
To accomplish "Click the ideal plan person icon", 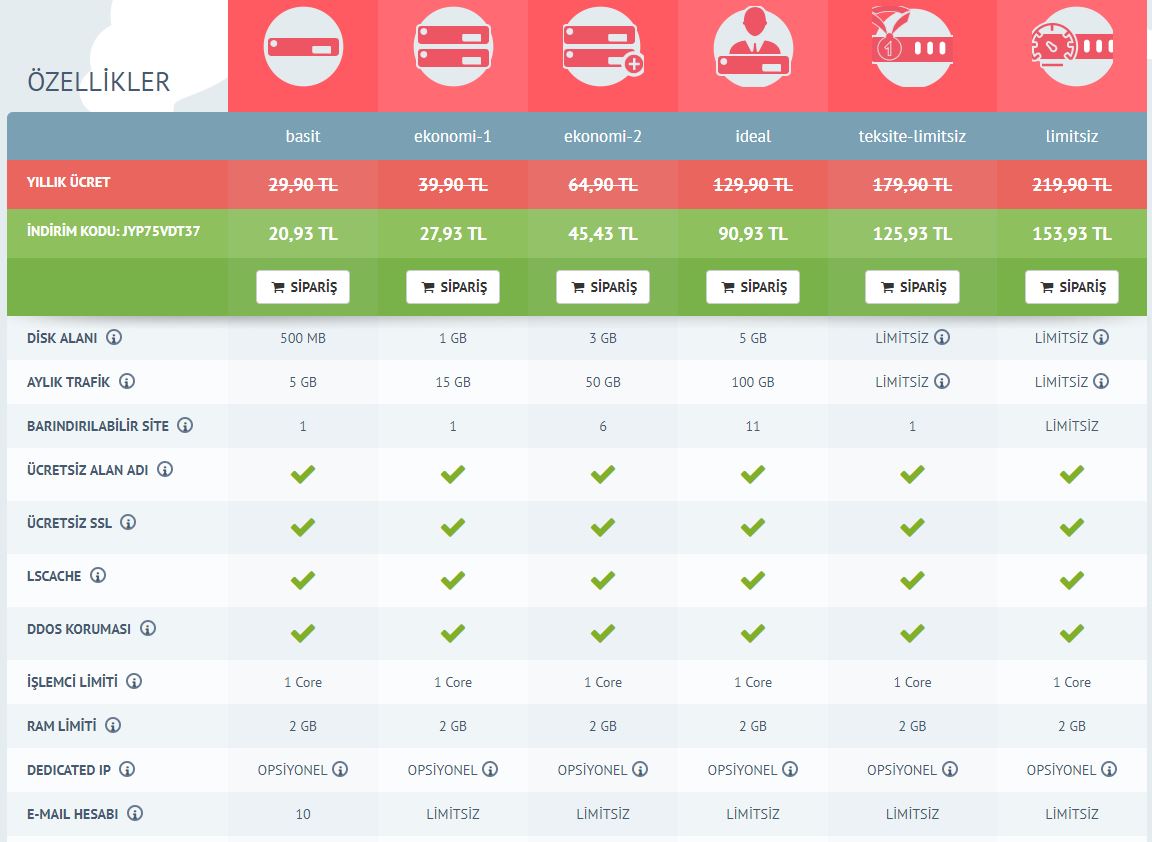I will (x=753, y=48).
